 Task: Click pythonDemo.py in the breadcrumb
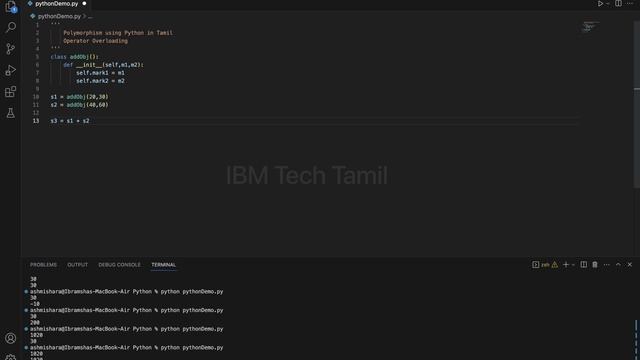coord(59,16)
